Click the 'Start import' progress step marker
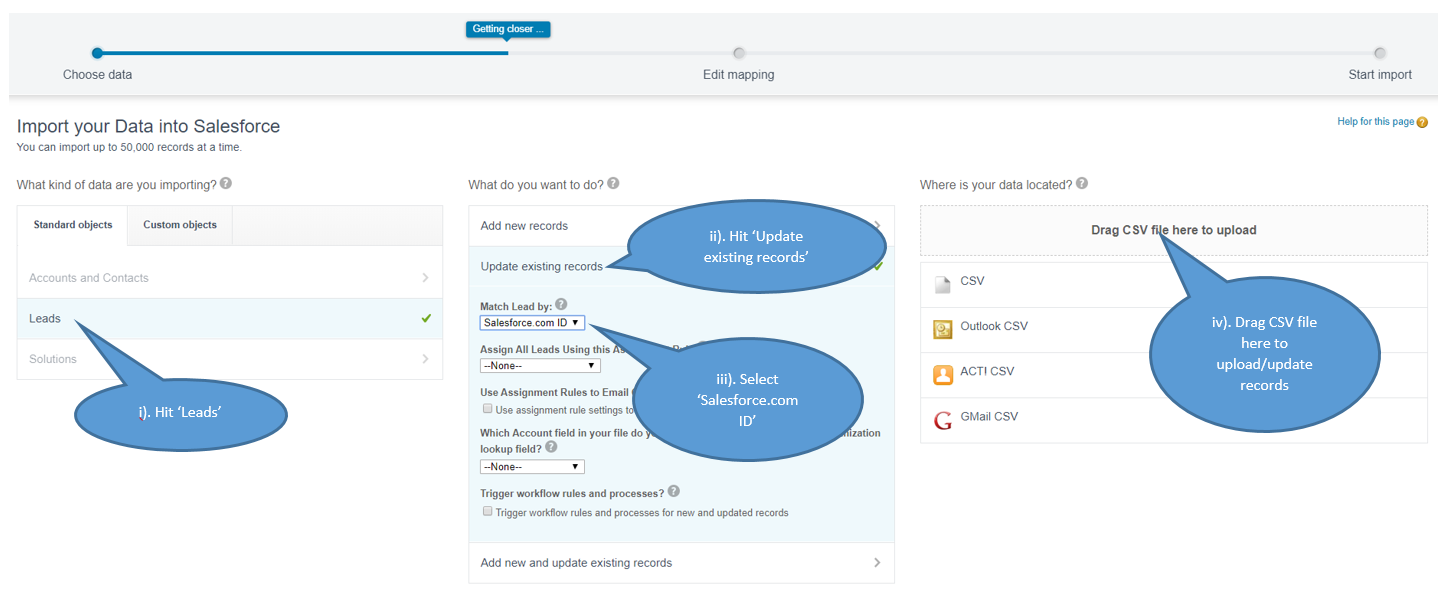Screen dimensions: 1444x589 [x=1380, y=53]
